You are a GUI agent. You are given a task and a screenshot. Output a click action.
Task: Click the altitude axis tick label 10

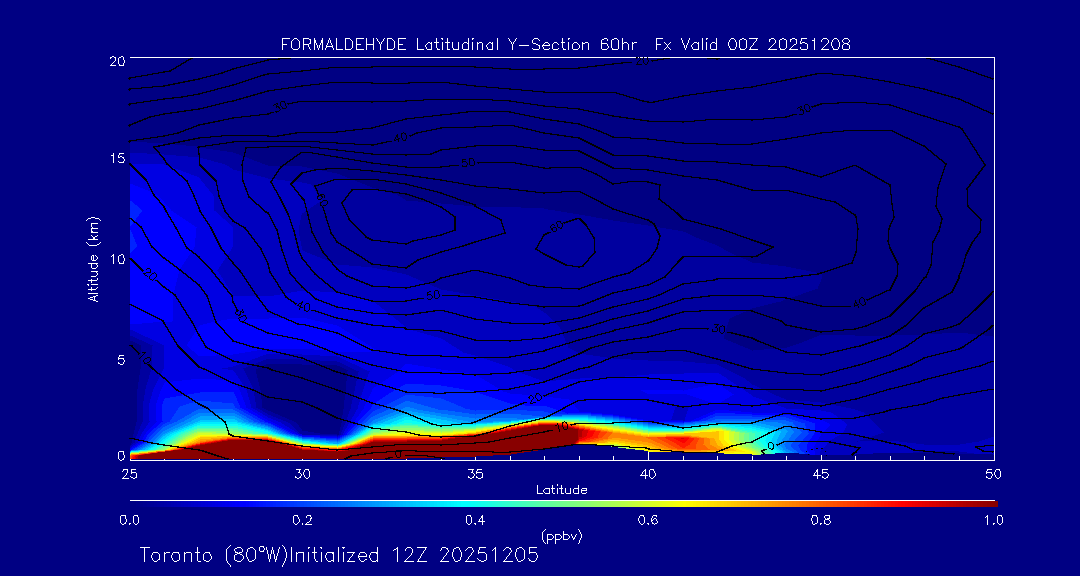click(x=116, y=258)
